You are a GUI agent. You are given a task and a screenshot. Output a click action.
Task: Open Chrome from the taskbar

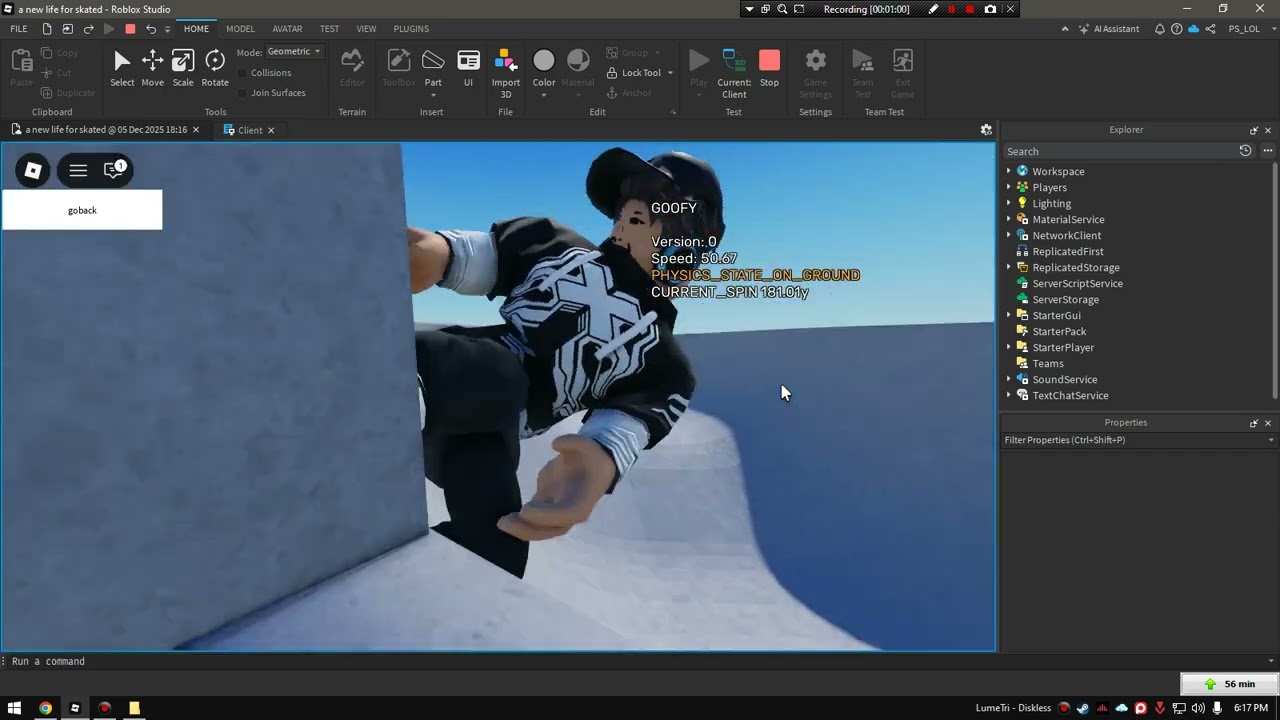(45, 708)
